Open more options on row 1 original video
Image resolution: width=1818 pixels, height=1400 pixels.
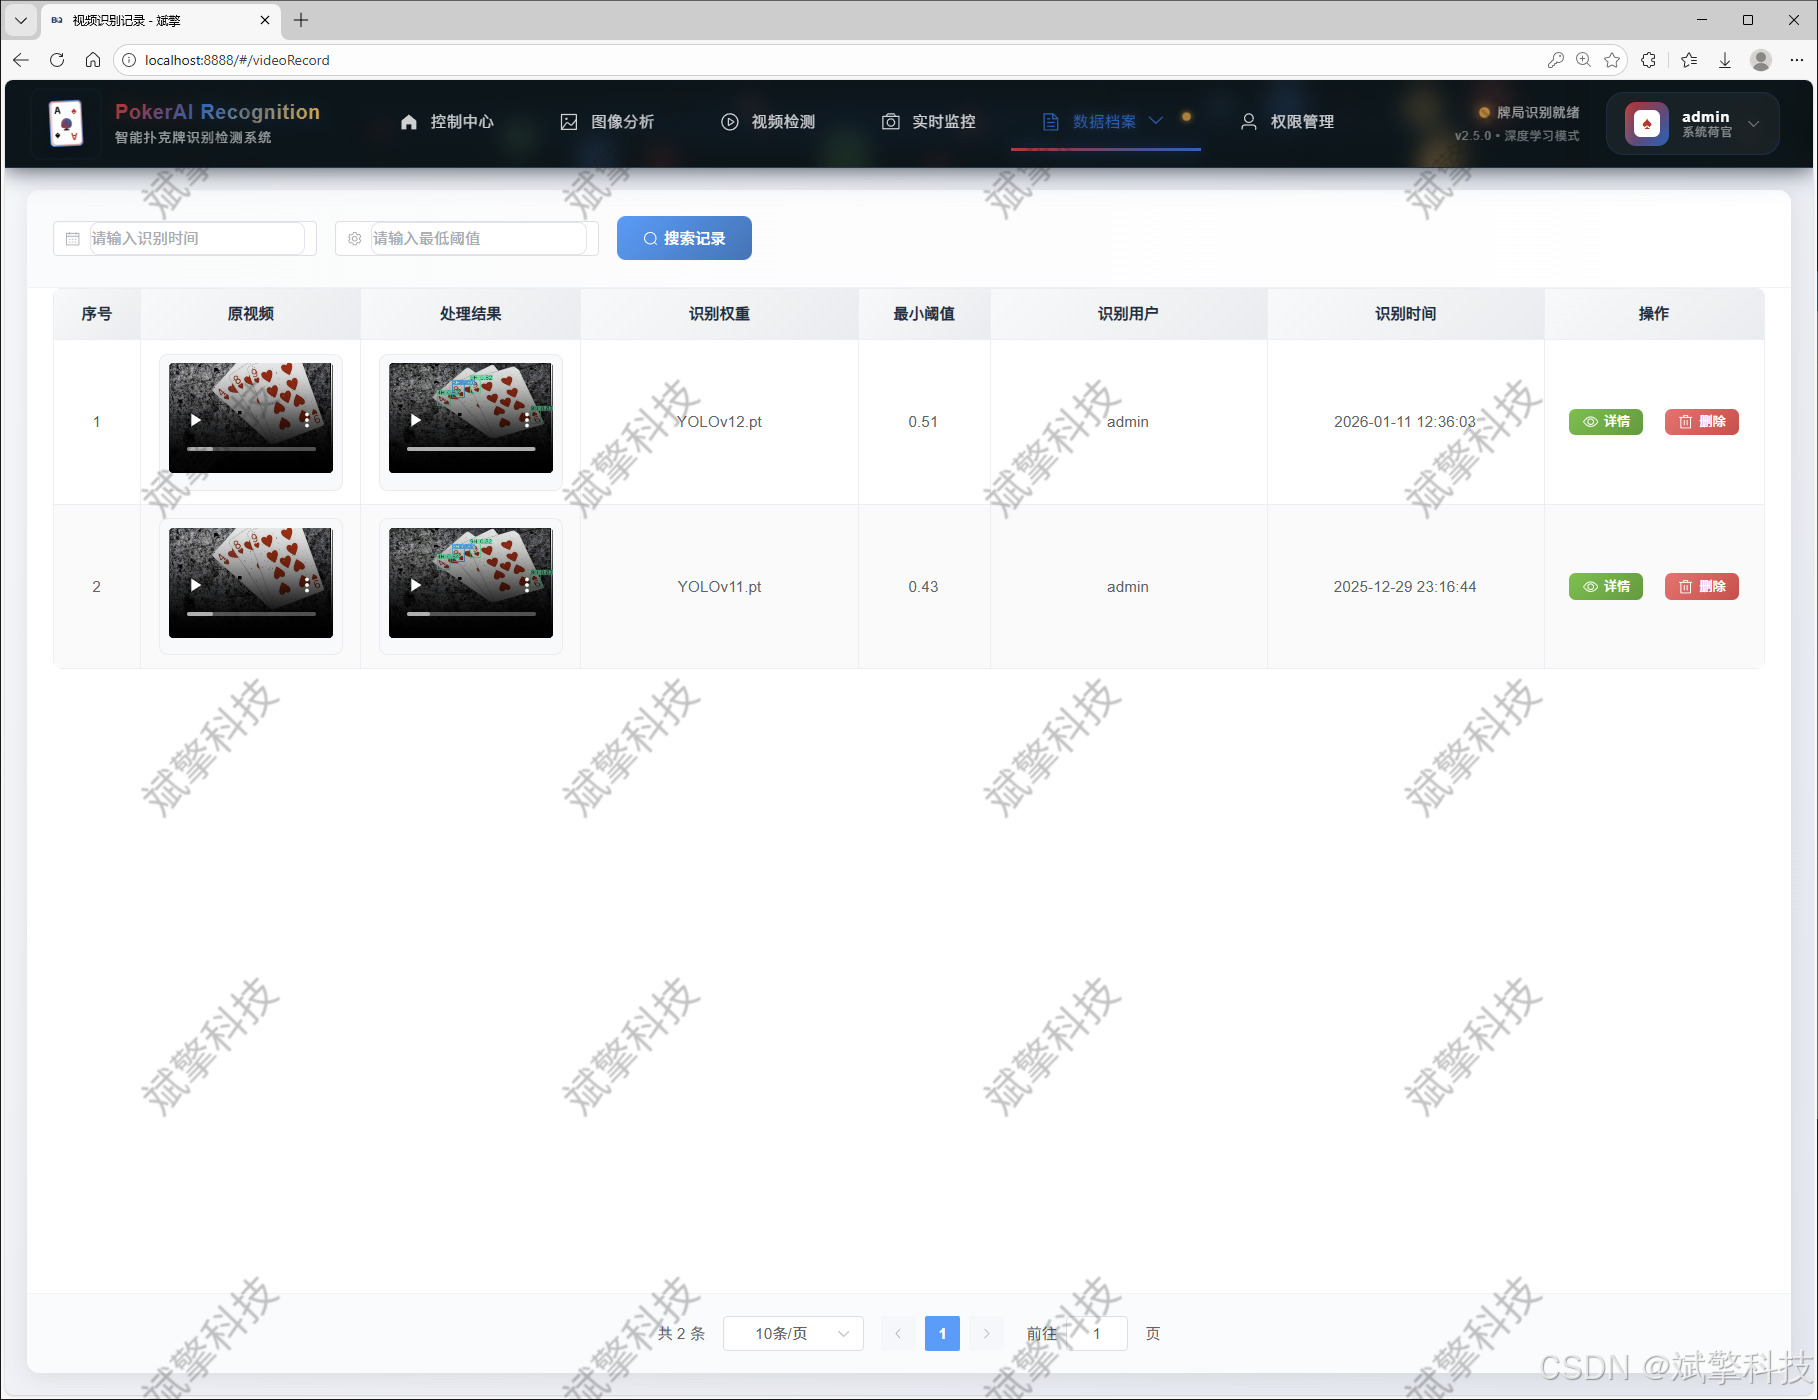tap(307, 420)
